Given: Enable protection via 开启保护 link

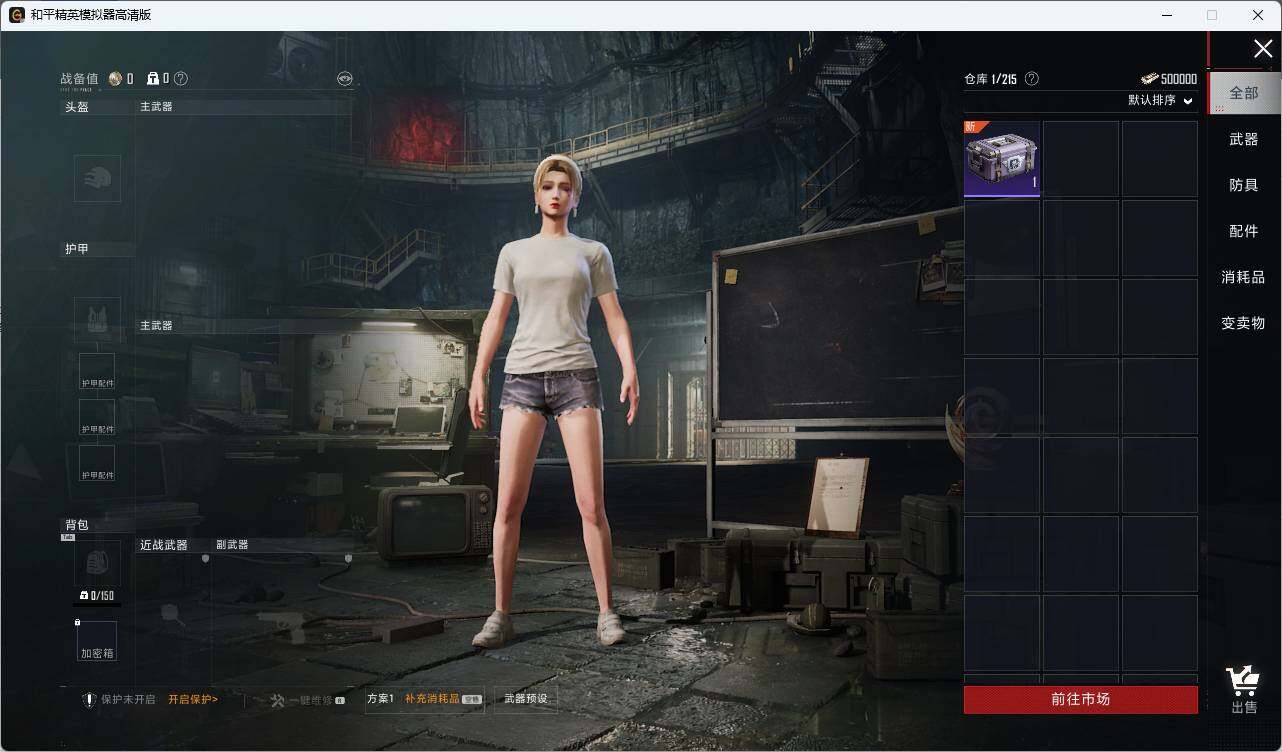Looking at the screenshot, I should pyautogui.click(x=192, y=700).
